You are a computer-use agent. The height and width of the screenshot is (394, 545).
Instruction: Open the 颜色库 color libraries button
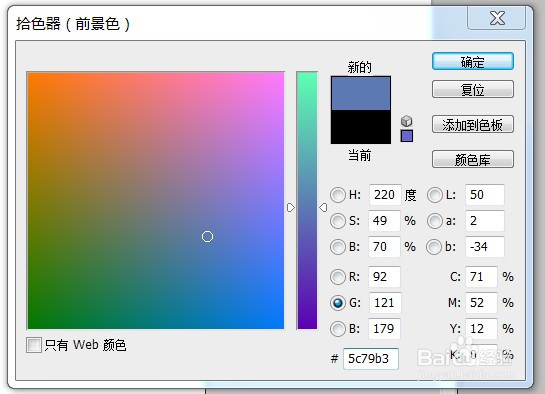[x=473, y=159]
